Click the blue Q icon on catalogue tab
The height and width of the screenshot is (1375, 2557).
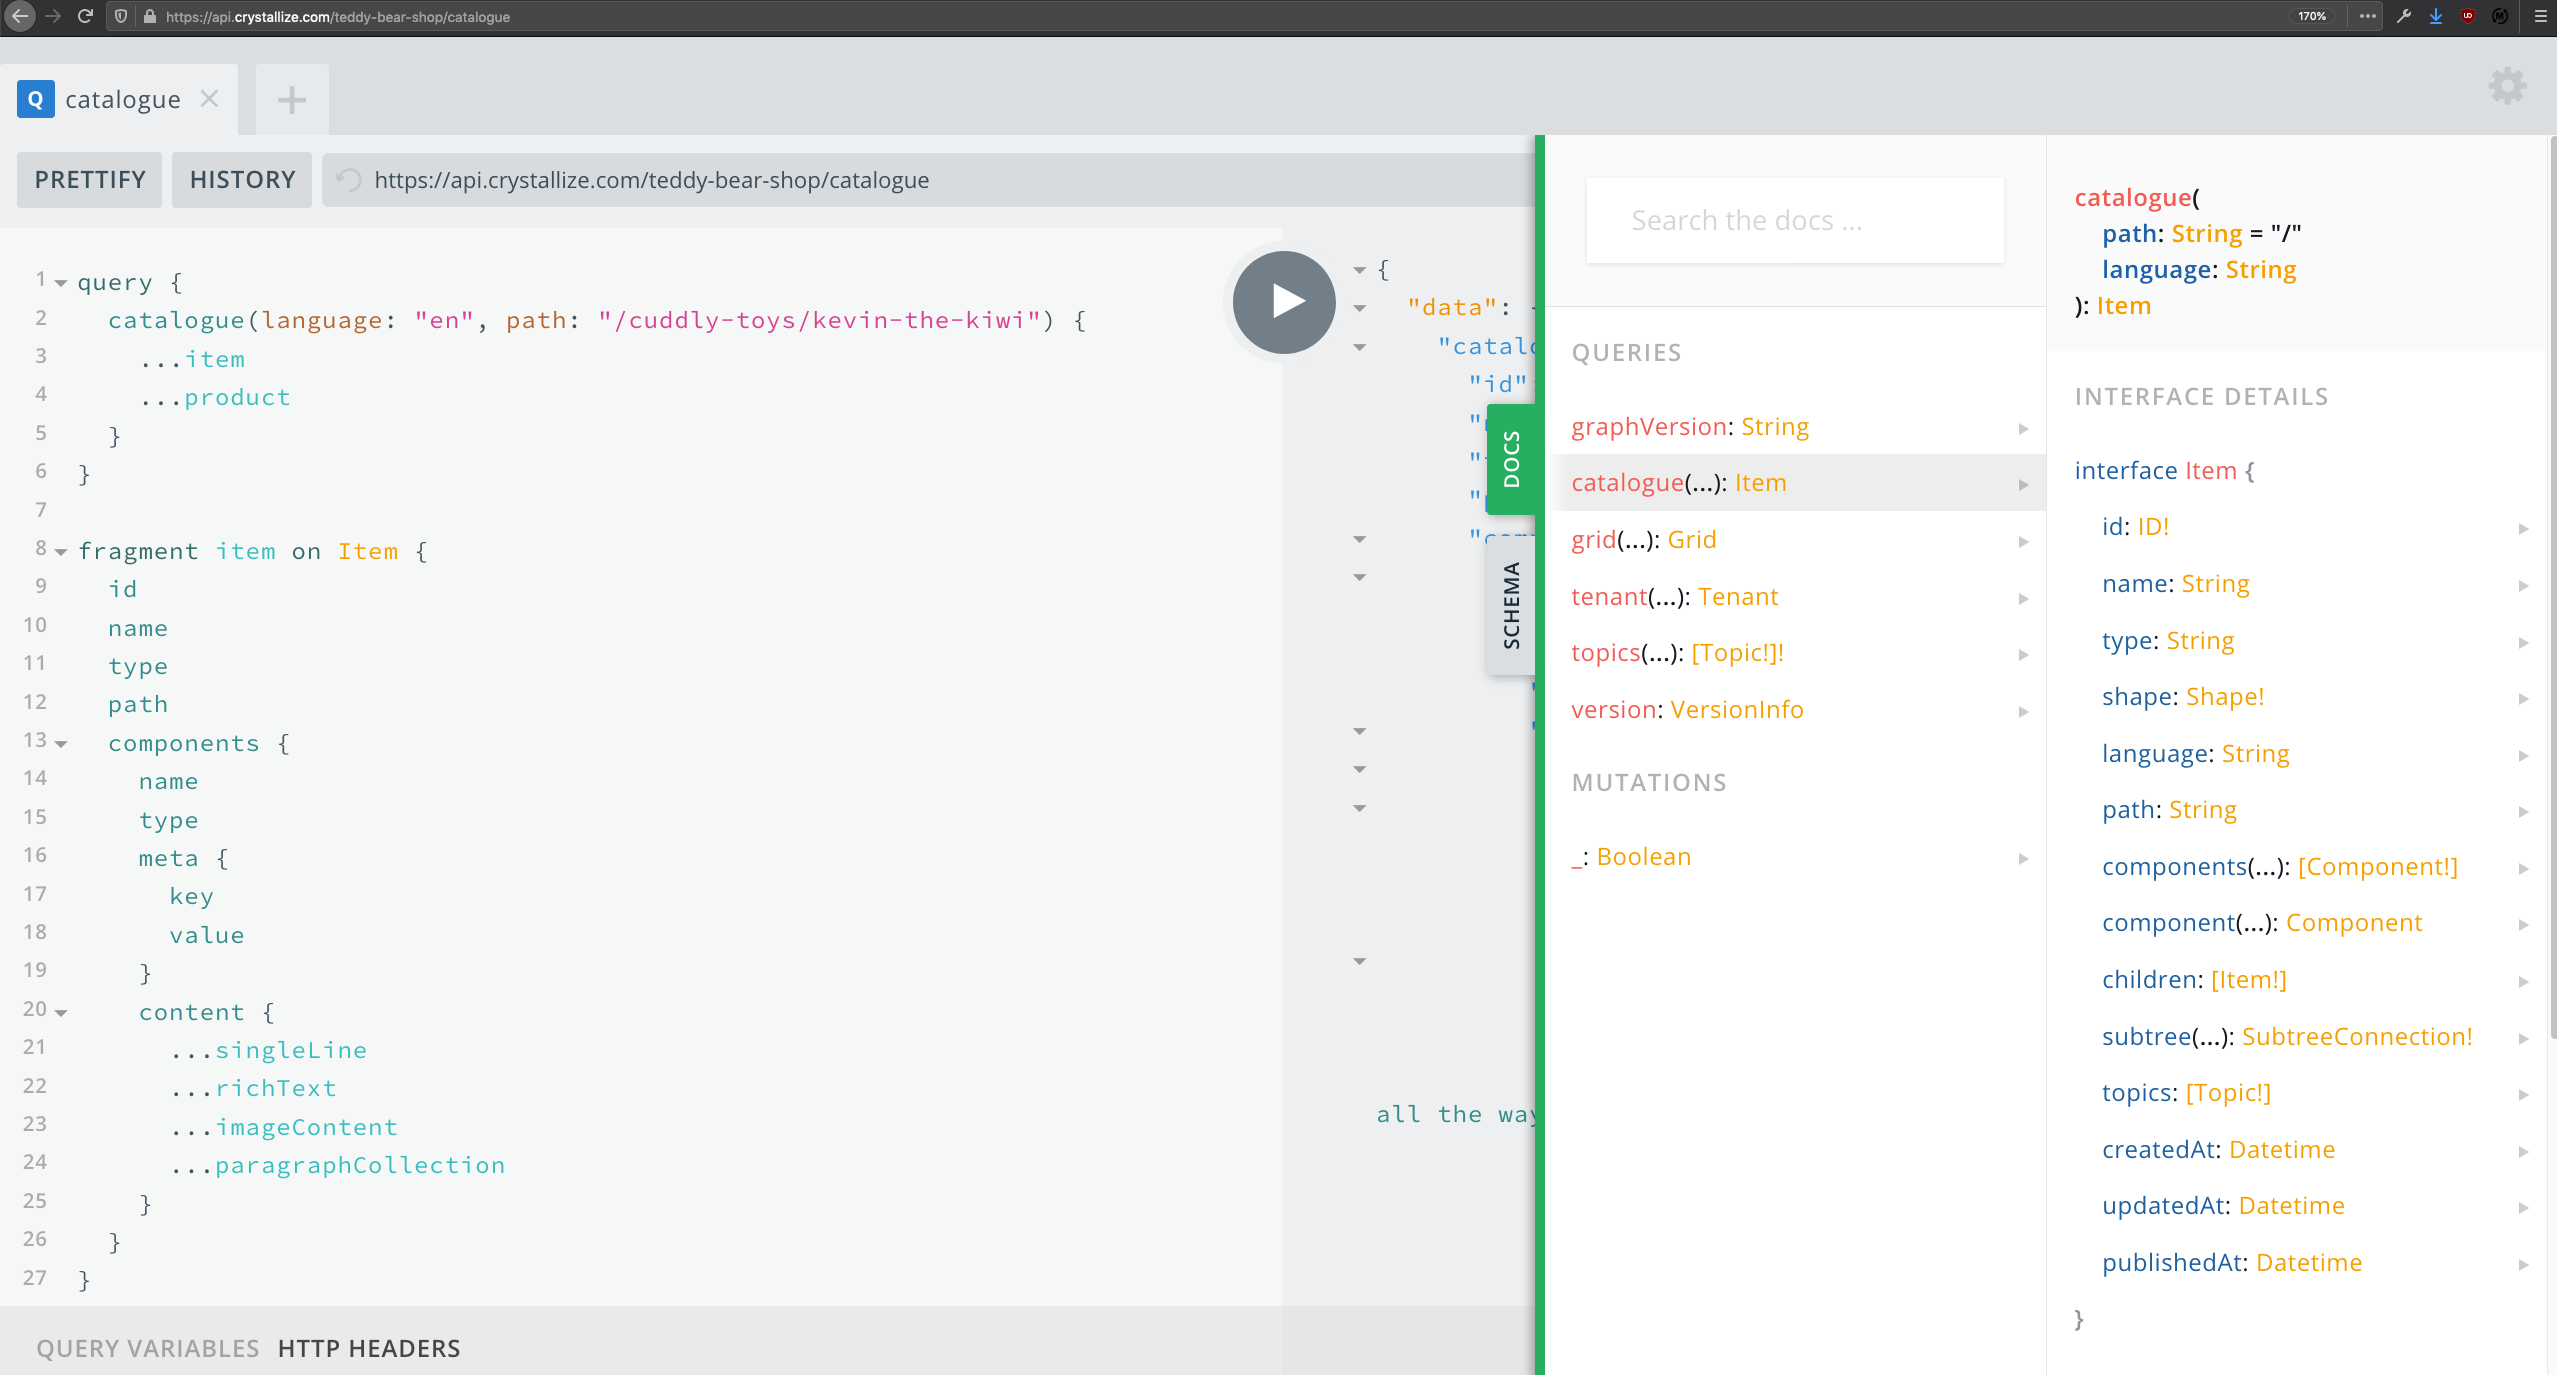pyautogui.click(x=35, y=99)
